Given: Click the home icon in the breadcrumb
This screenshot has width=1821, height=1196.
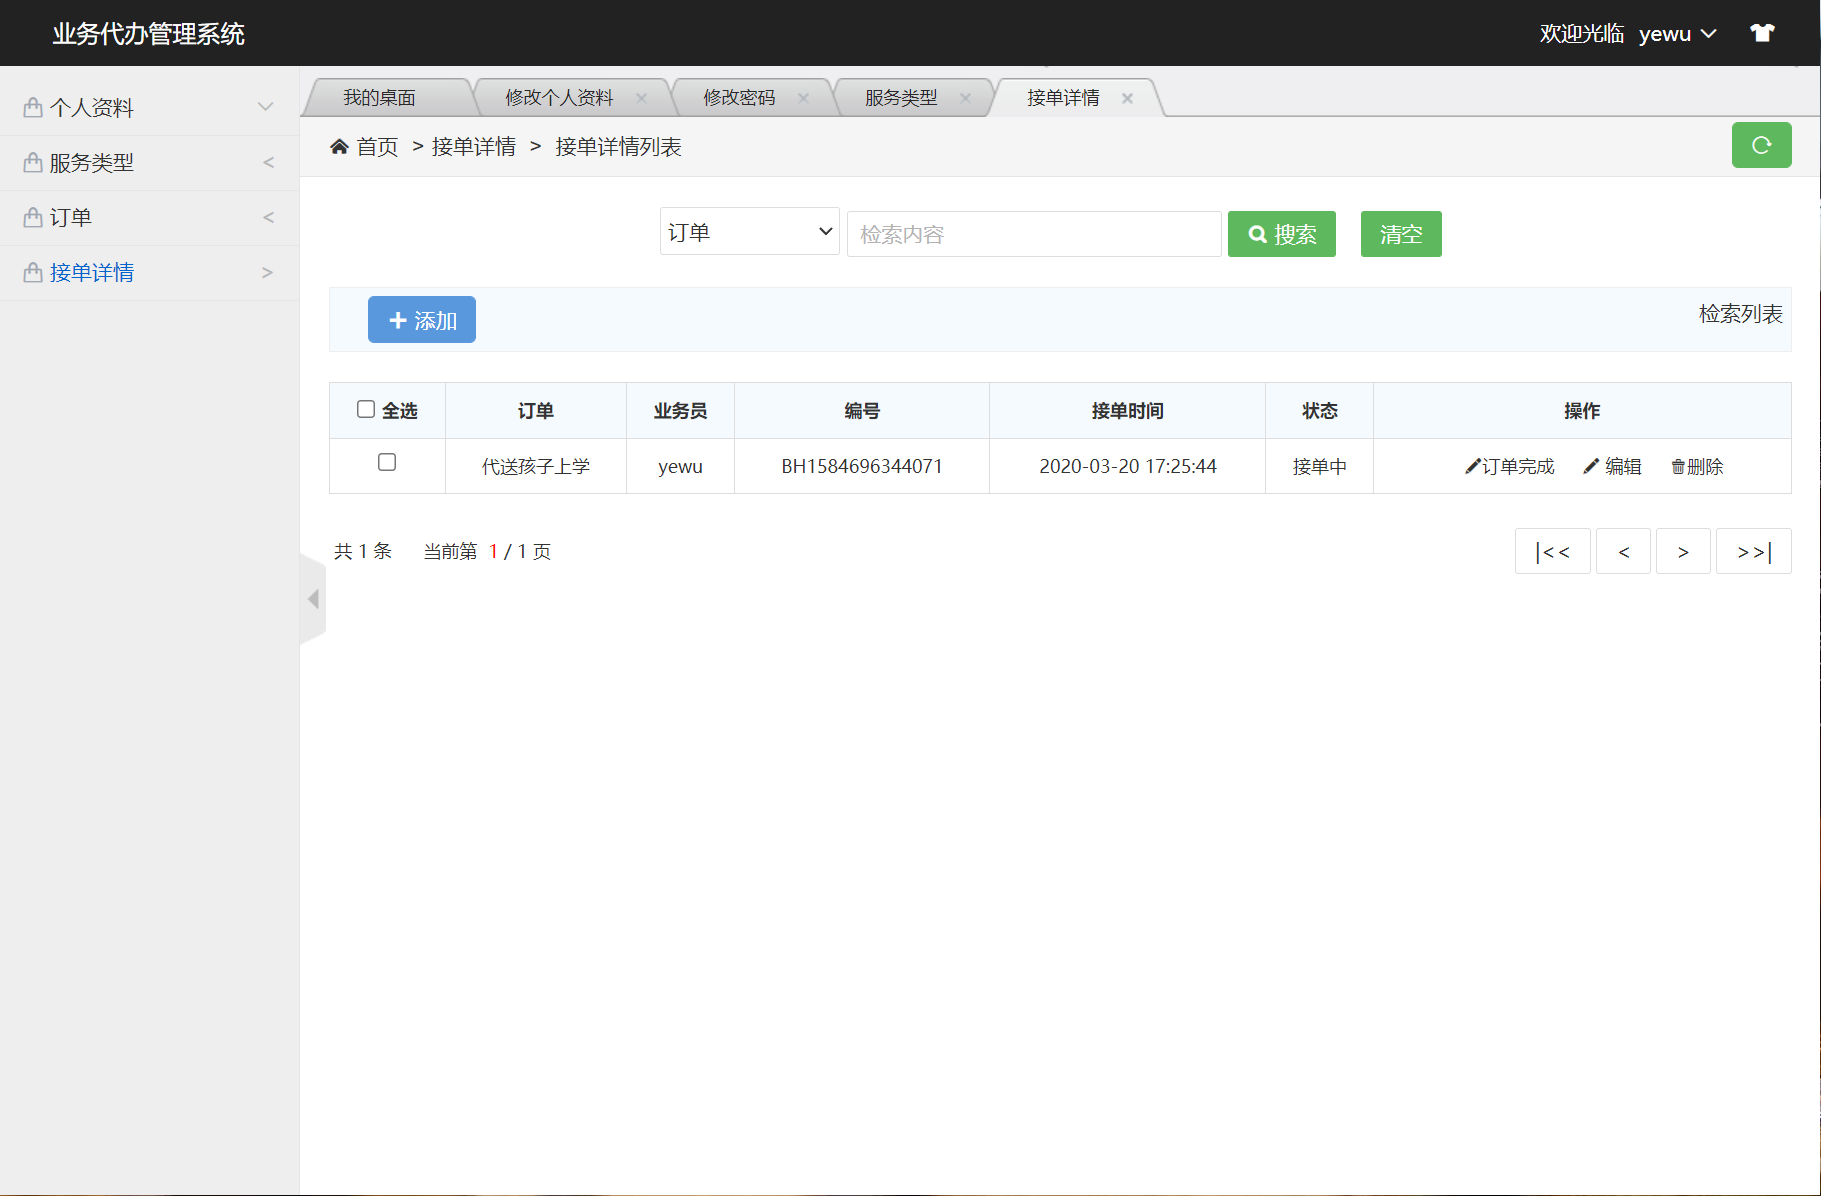Looking at the screenshot, I should point(339,146).
